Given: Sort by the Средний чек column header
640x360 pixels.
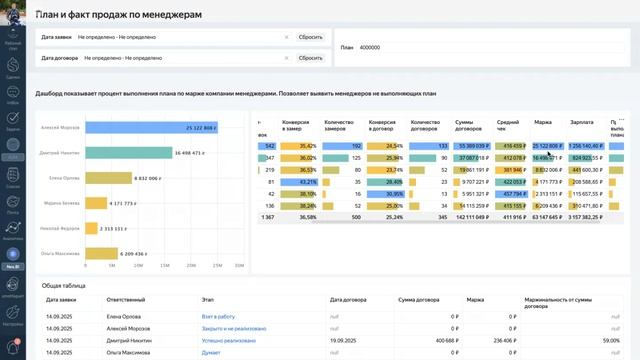Looking at the screenshot, I should (x=508, y=125).
